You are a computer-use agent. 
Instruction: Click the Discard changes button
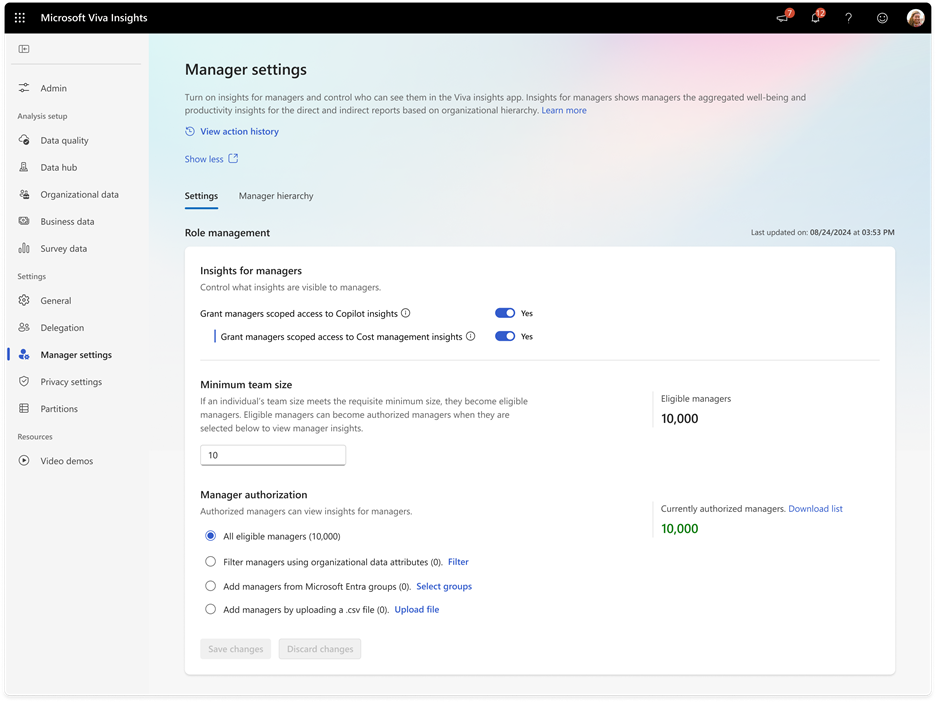point(320,649)
